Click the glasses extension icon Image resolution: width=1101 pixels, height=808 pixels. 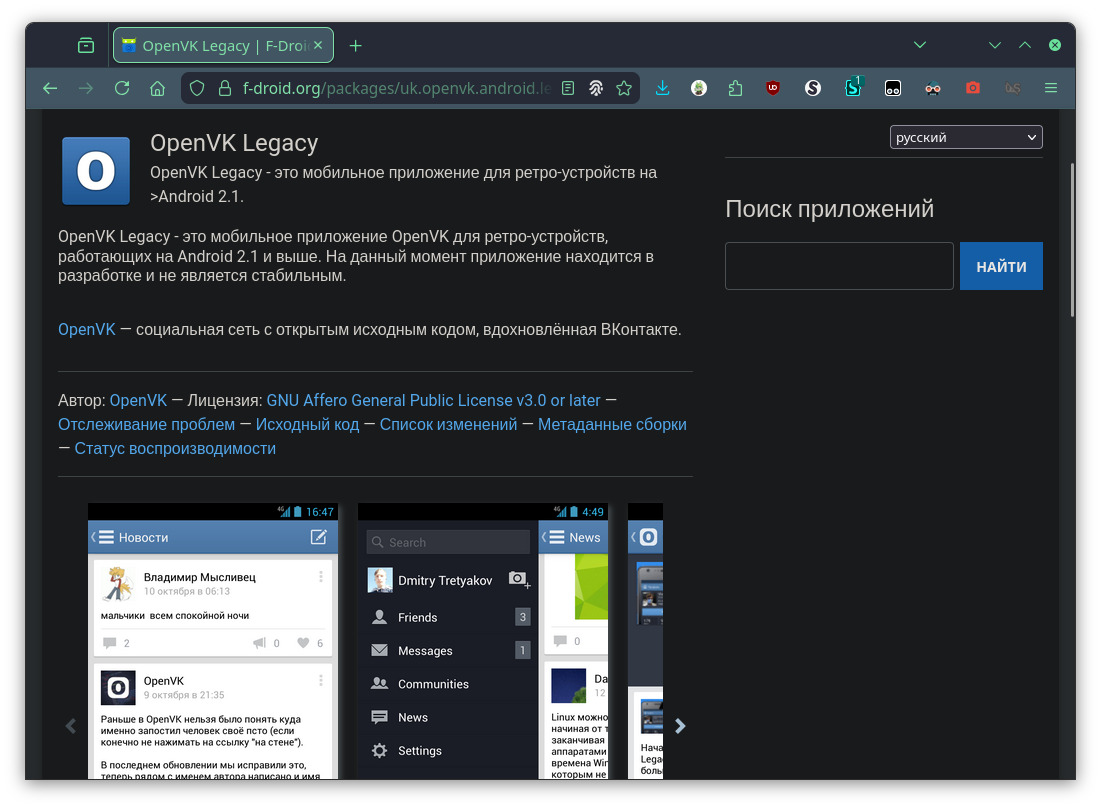(932, 88)
